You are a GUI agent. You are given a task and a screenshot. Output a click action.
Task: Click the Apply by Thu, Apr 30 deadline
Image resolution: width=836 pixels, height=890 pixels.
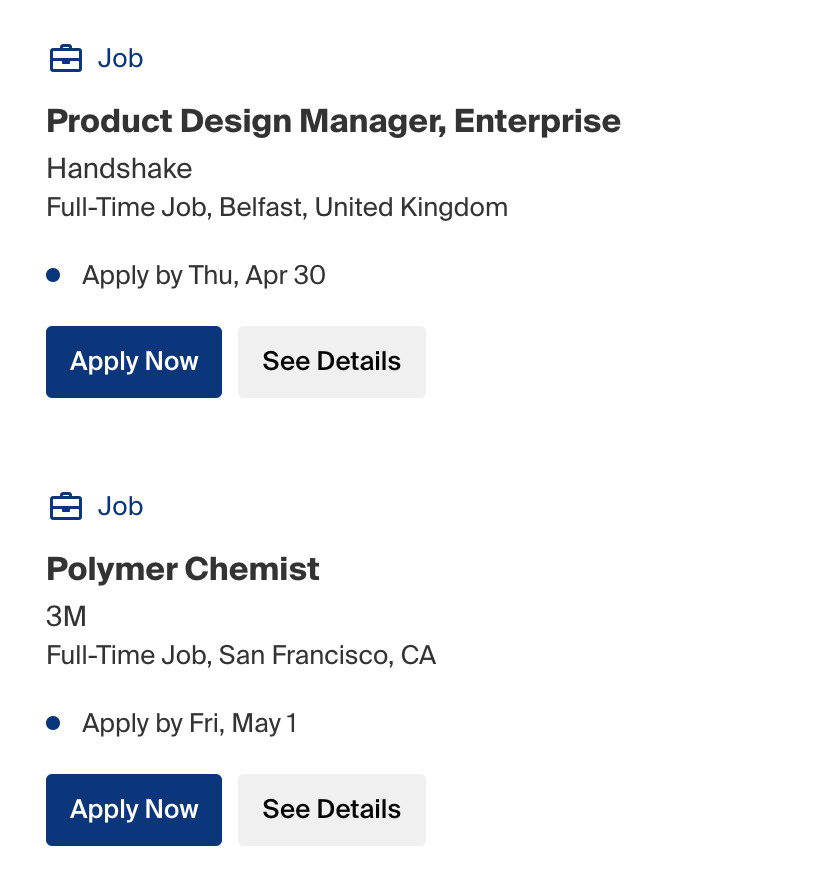pos(204,276)
